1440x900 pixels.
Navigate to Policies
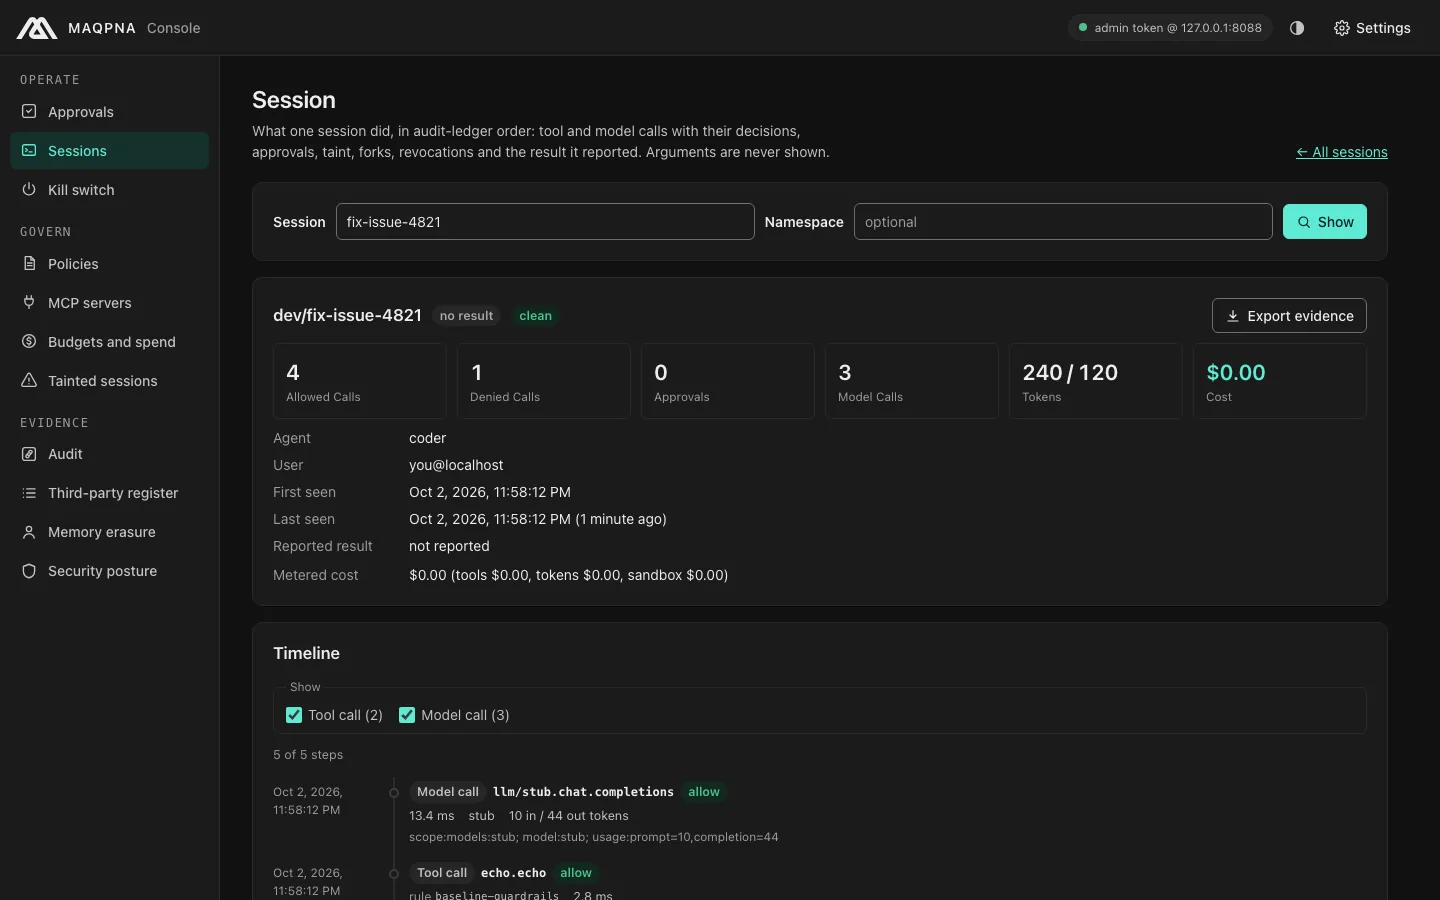pyautogui.click(x=109, y=264)
